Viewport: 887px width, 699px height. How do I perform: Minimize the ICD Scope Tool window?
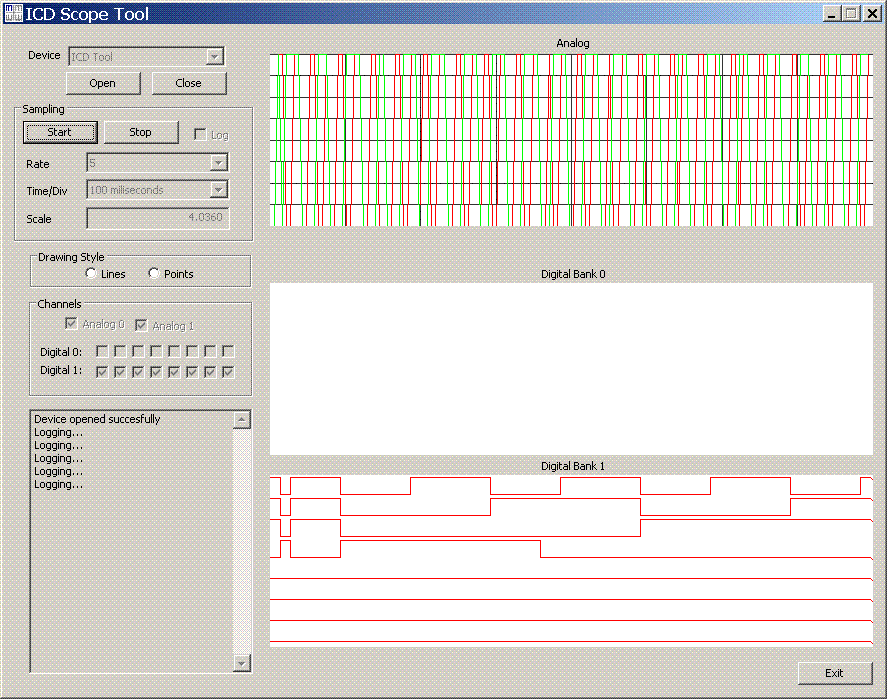point(831,14)
